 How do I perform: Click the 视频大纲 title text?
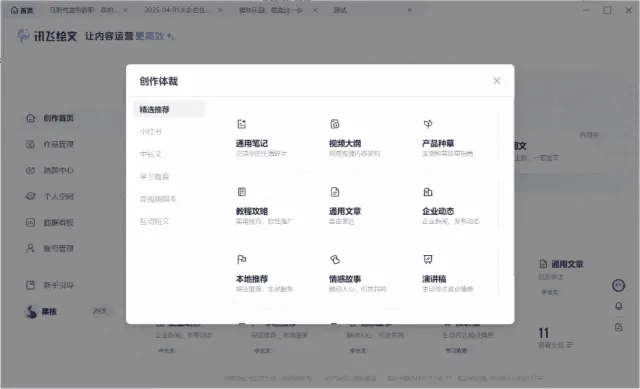(345, 143)
